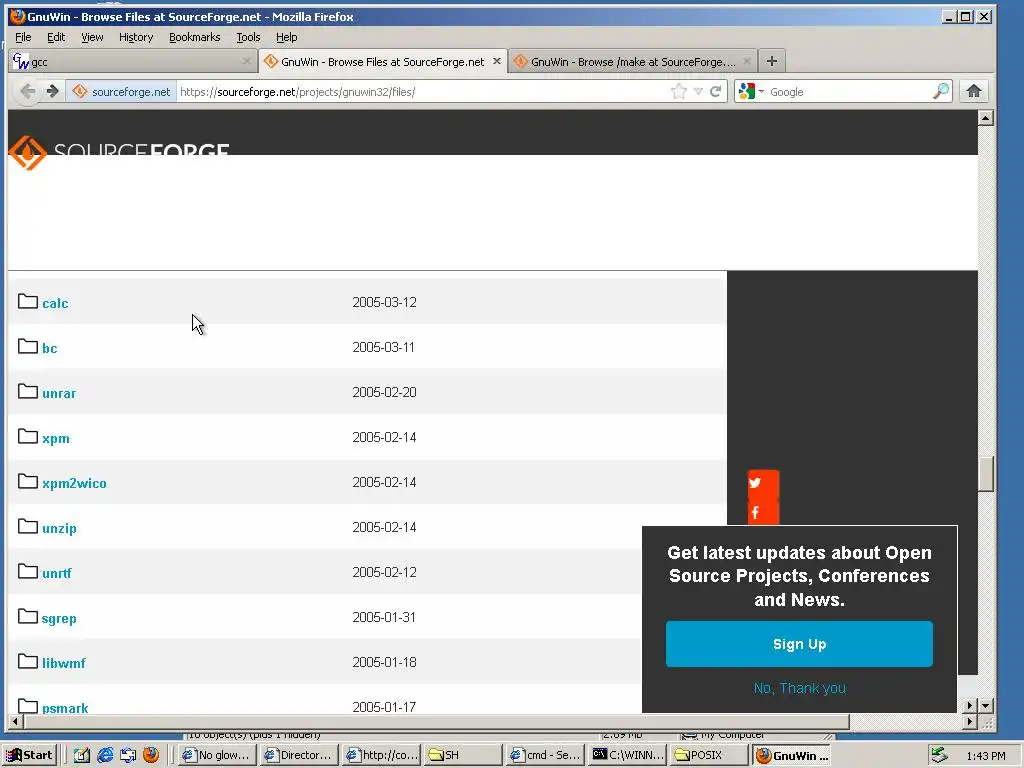Viewport: 1024px width, 768px height.
Task: Switch to the gcc tab
Action: click(x=131, y=61)
